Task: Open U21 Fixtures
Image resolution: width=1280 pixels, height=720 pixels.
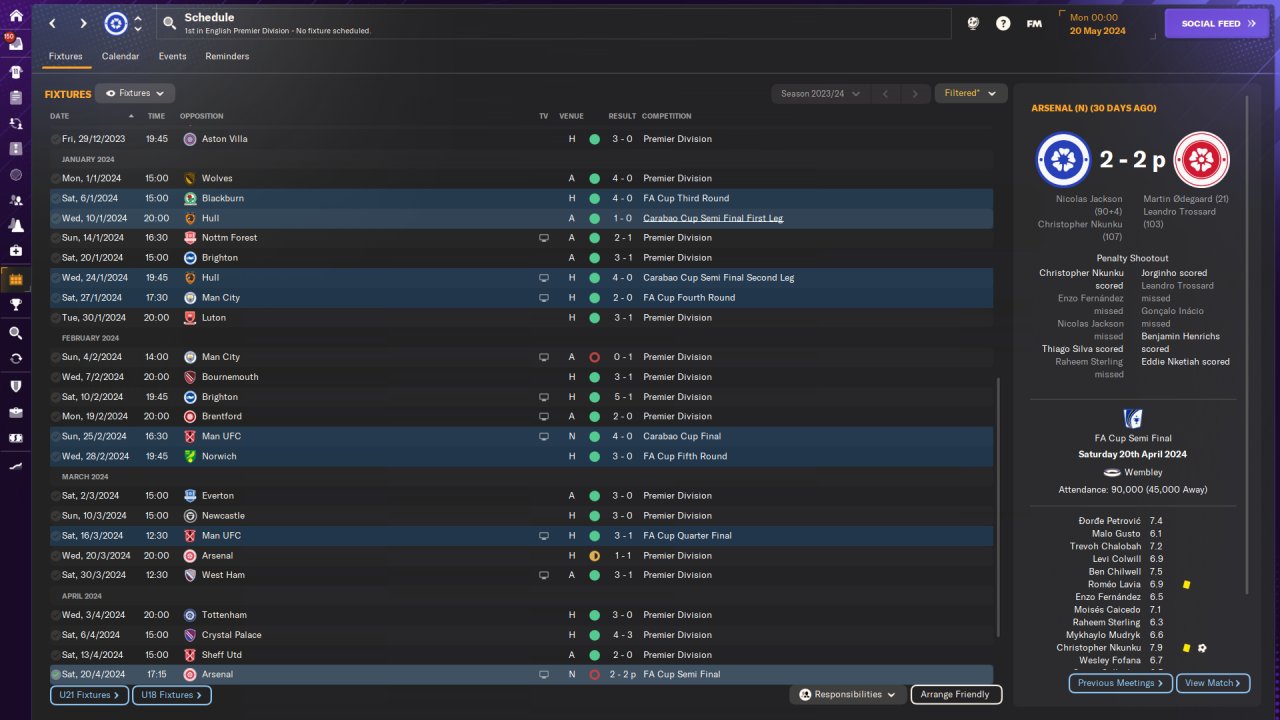Action: [x=89, y=695]
